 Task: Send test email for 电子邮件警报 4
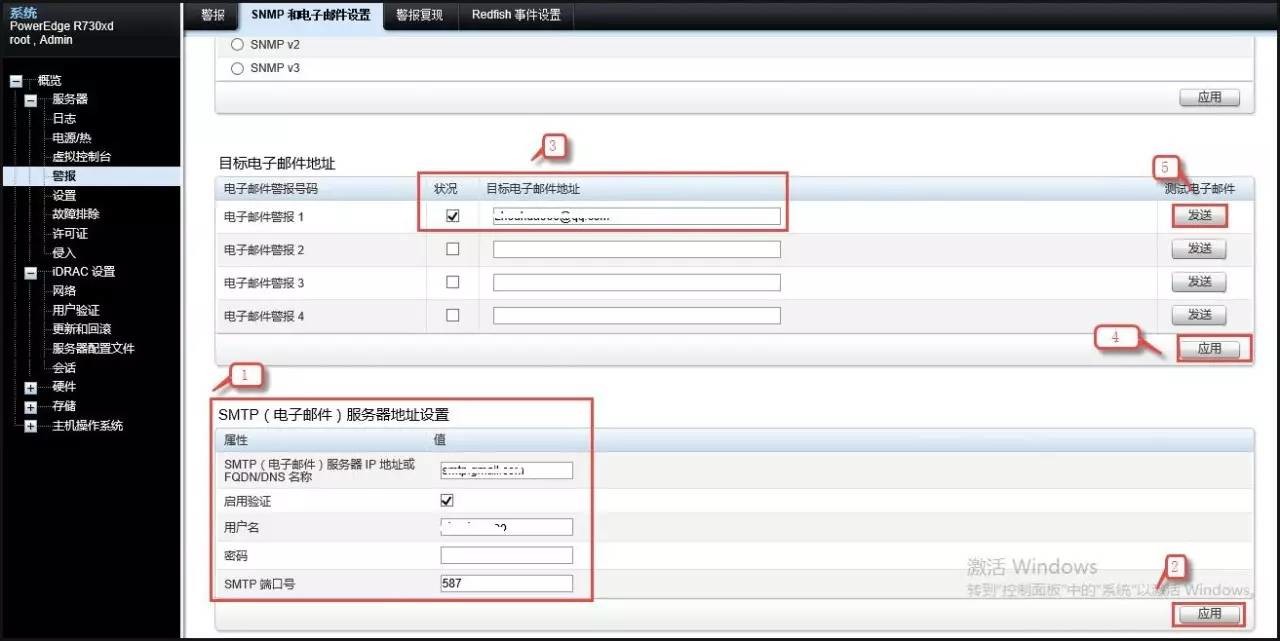(1199, 315)
